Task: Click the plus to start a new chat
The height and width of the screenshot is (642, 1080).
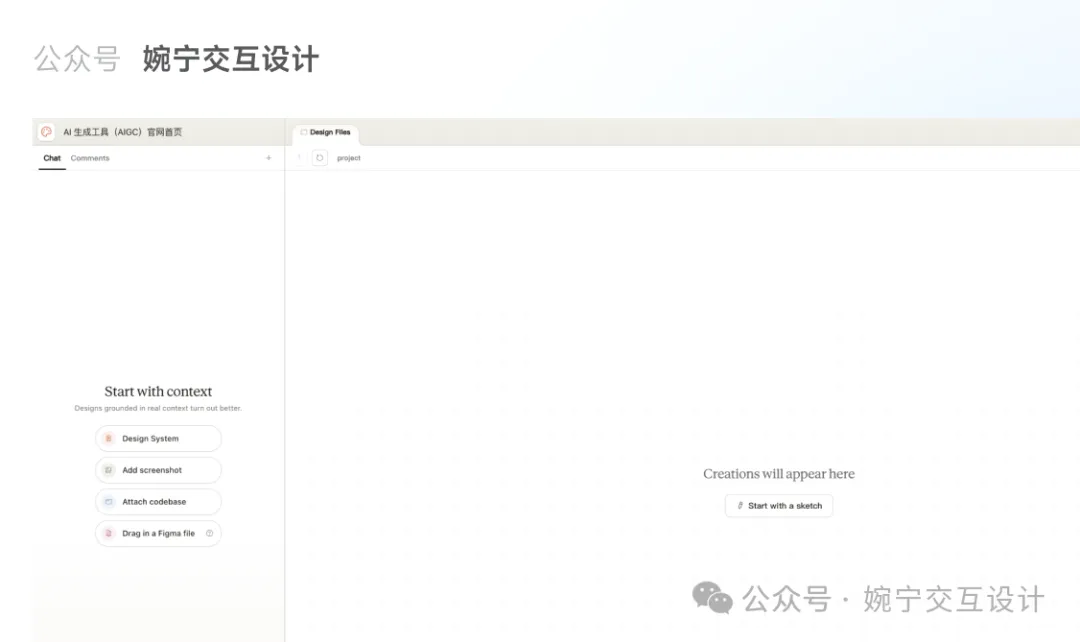Action: tap(268, 158)
